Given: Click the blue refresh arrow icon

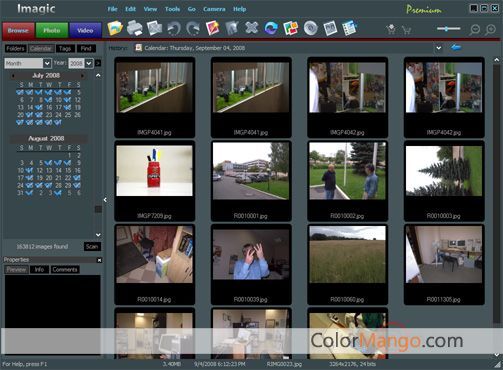Looking at the screenshot, I should (271, 28).
